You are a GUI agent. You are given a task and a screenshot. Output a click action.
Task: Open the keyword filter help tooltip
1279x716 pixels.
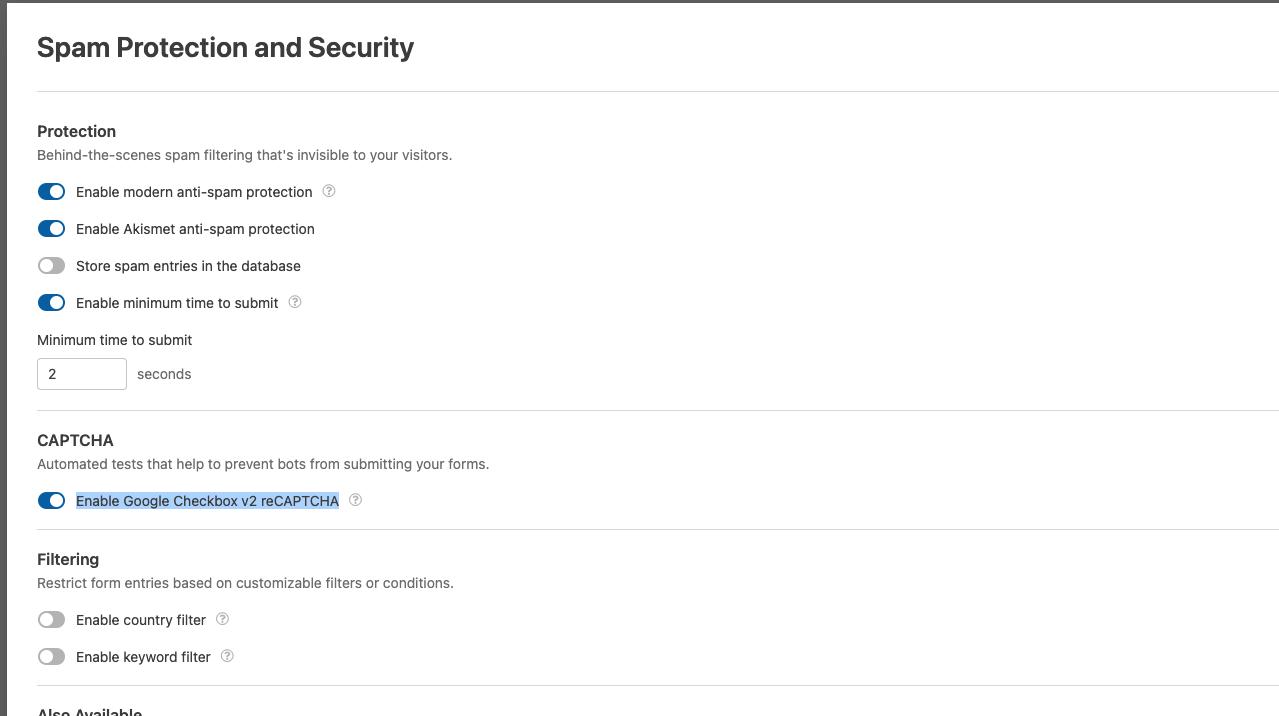pos(227,656)
